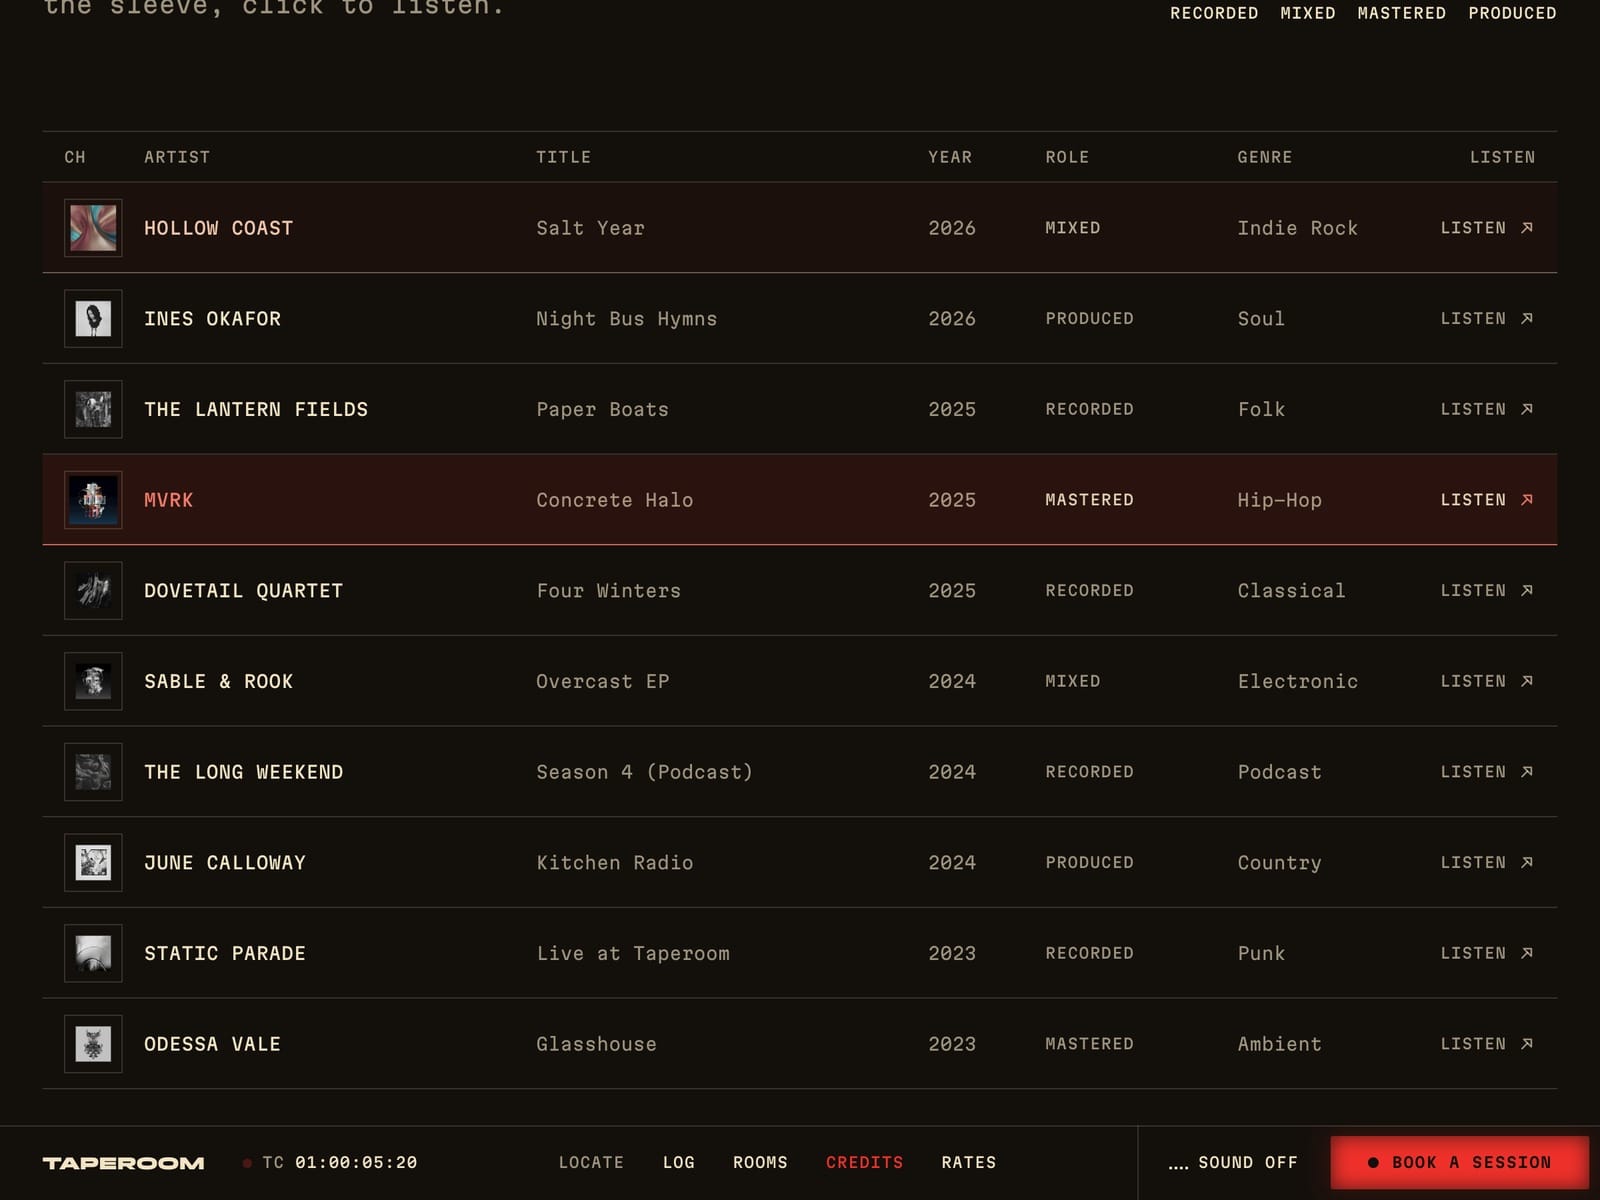This screenshot has width=1600, height=1200.
Task: Open the June Calloway sleeve thumbnail
Action: click(x=93, y=863)
